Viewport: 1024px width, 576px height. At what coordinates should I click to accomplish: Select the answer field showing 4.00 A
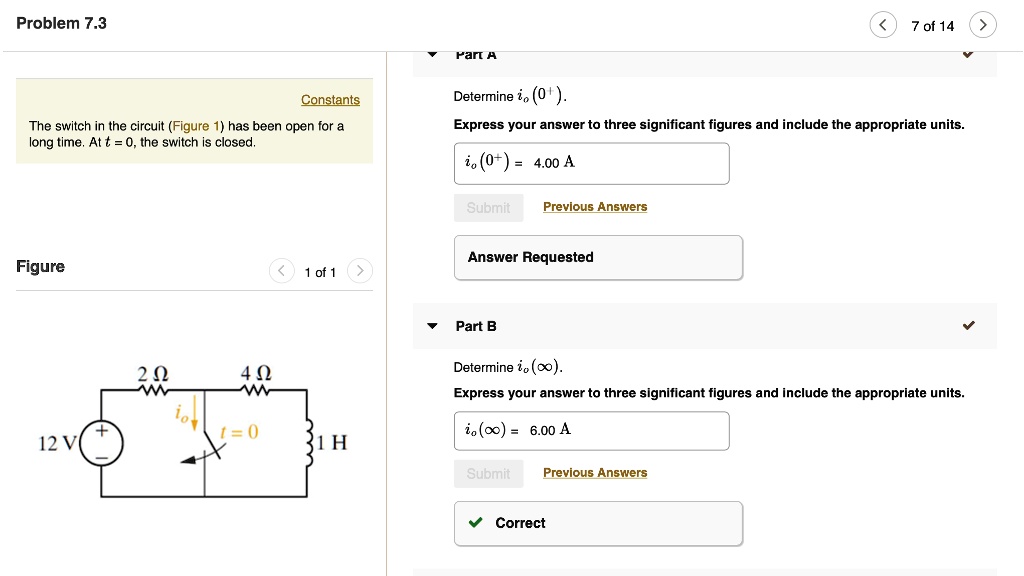[591, 163]
